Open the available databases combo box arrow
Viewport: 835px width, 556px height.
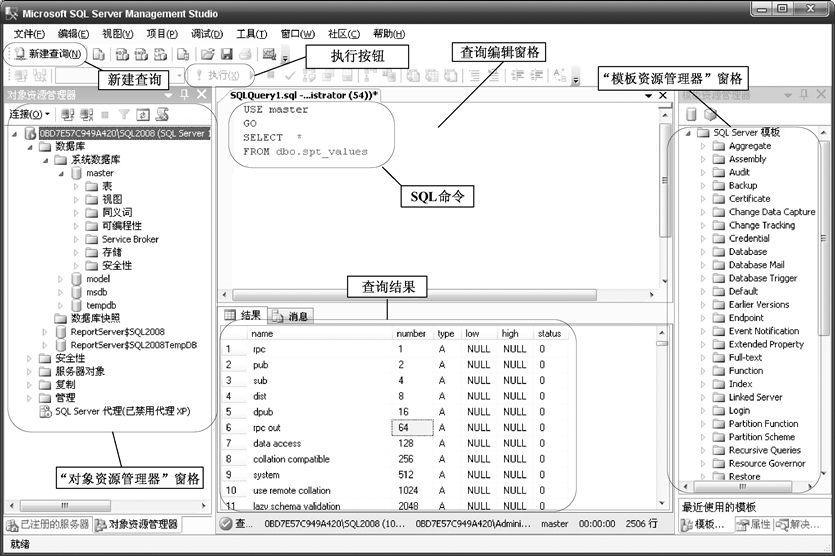pyautogui.click(x=179, y=75)
